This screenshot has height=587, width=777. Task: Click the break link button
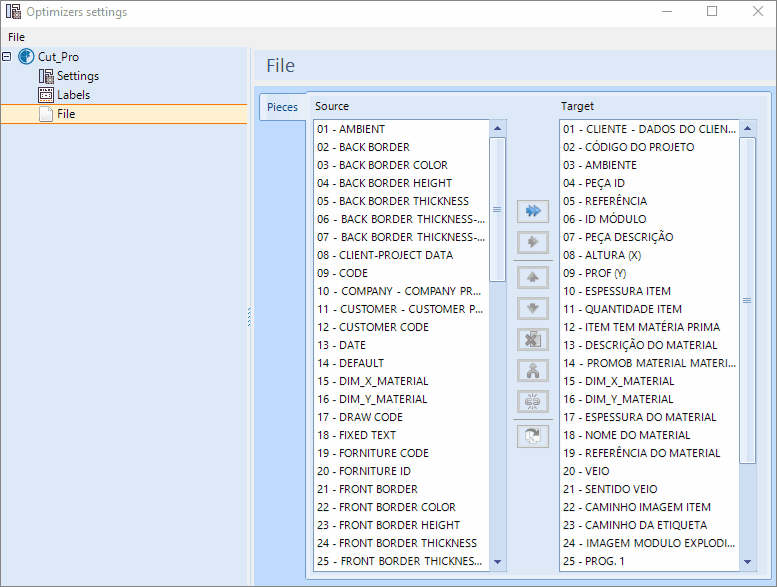(x=533, y=402)
